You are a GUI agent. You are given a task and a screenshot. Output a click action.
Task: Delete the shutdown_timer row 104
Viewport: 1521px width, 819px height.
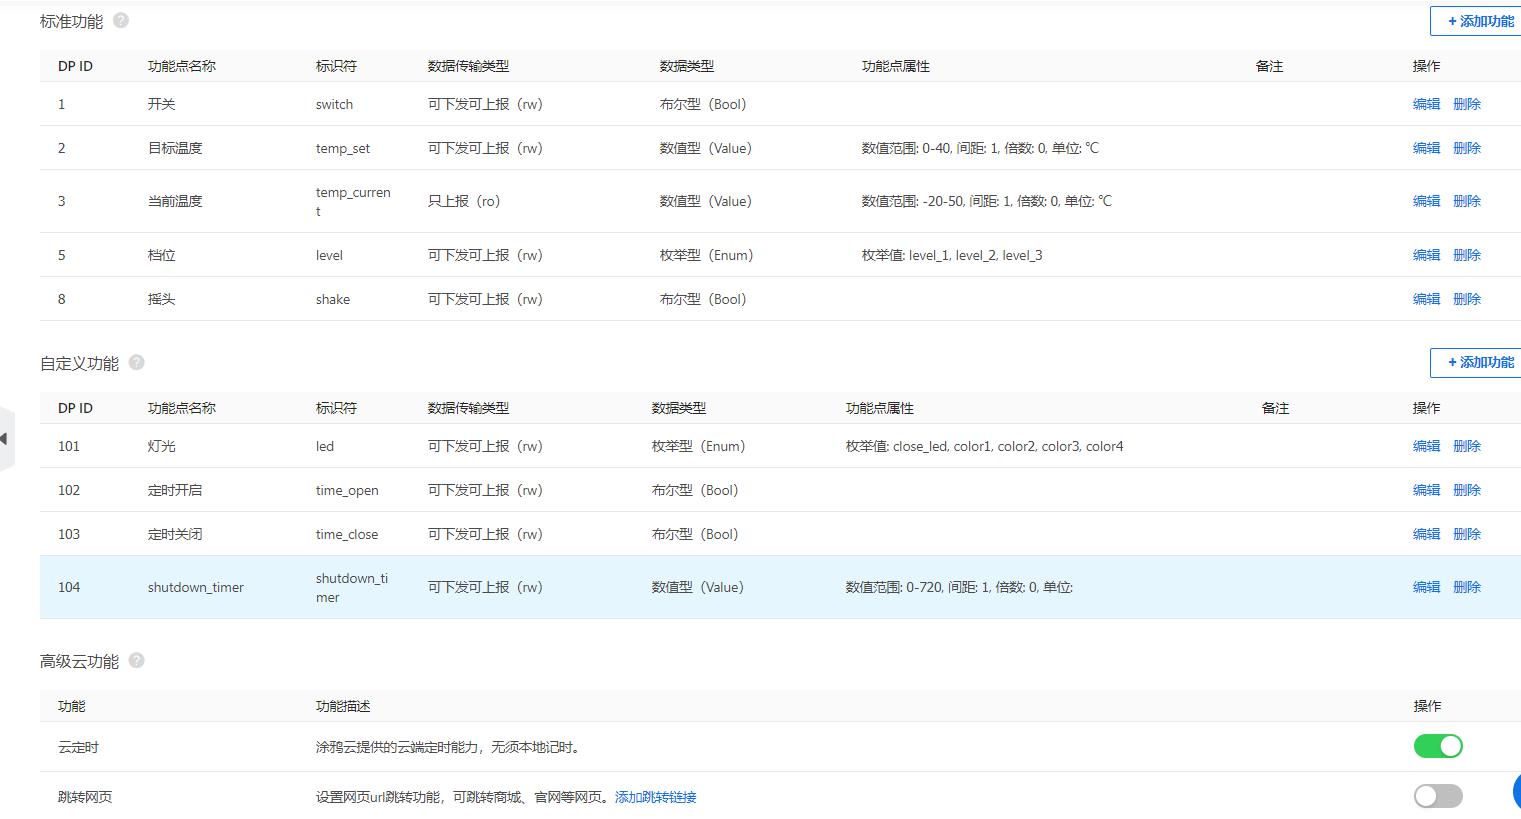coord(1467,587)
